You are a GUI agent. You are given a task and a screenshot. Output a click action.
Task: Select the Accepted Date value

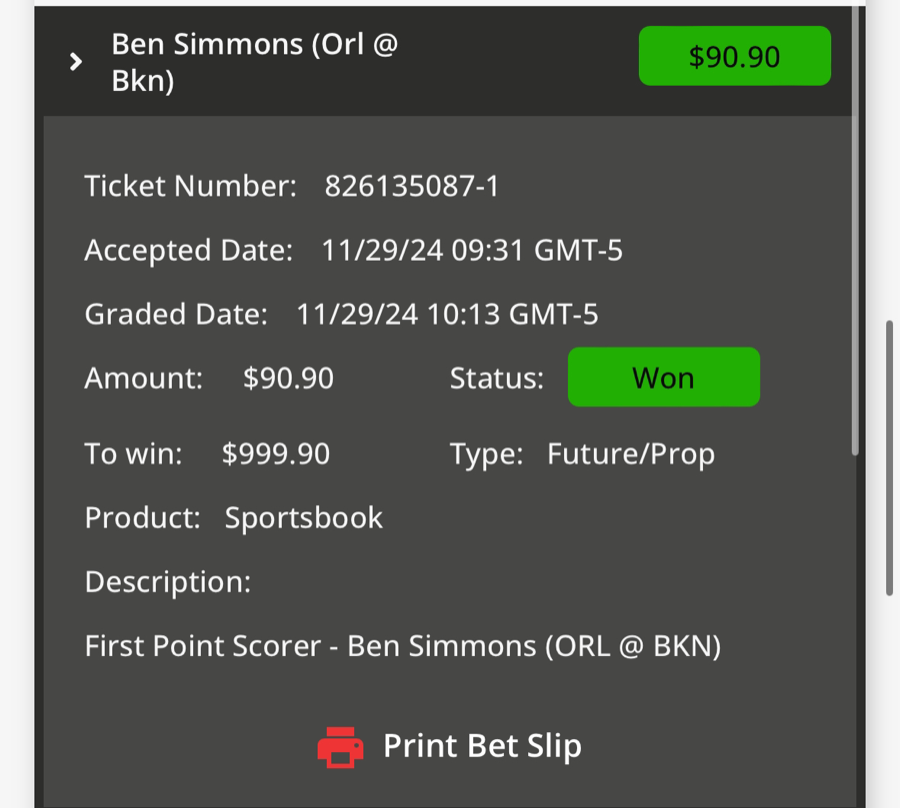point(474,250)
